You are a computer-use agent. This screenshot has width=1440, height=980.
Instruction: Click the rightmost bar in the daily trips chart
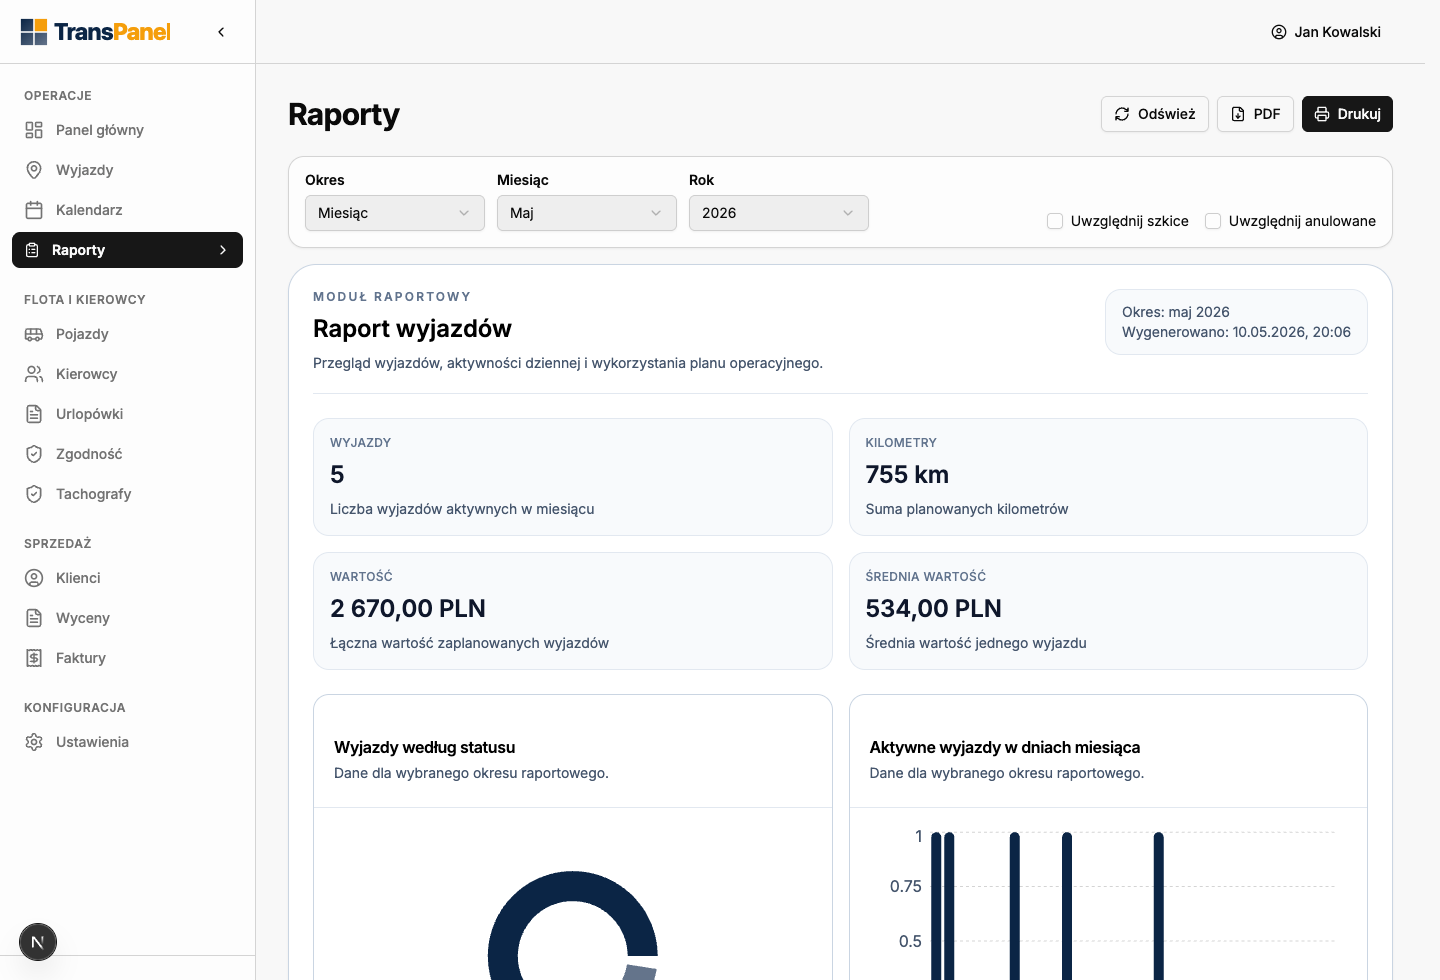1158,906
